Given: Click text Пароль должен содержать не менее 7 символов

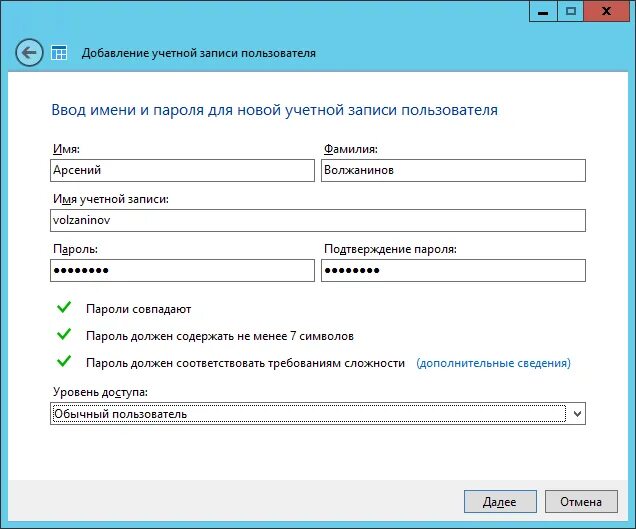Looking at the screenshot, I should (220, 336).
